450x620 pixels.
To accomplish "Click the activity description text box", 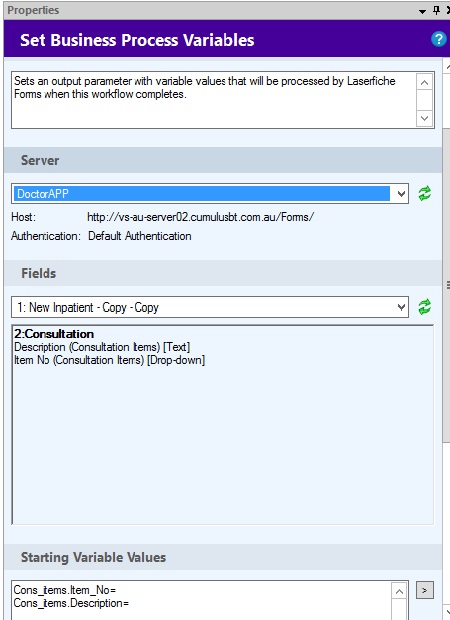I will click(x=214, y=100).
